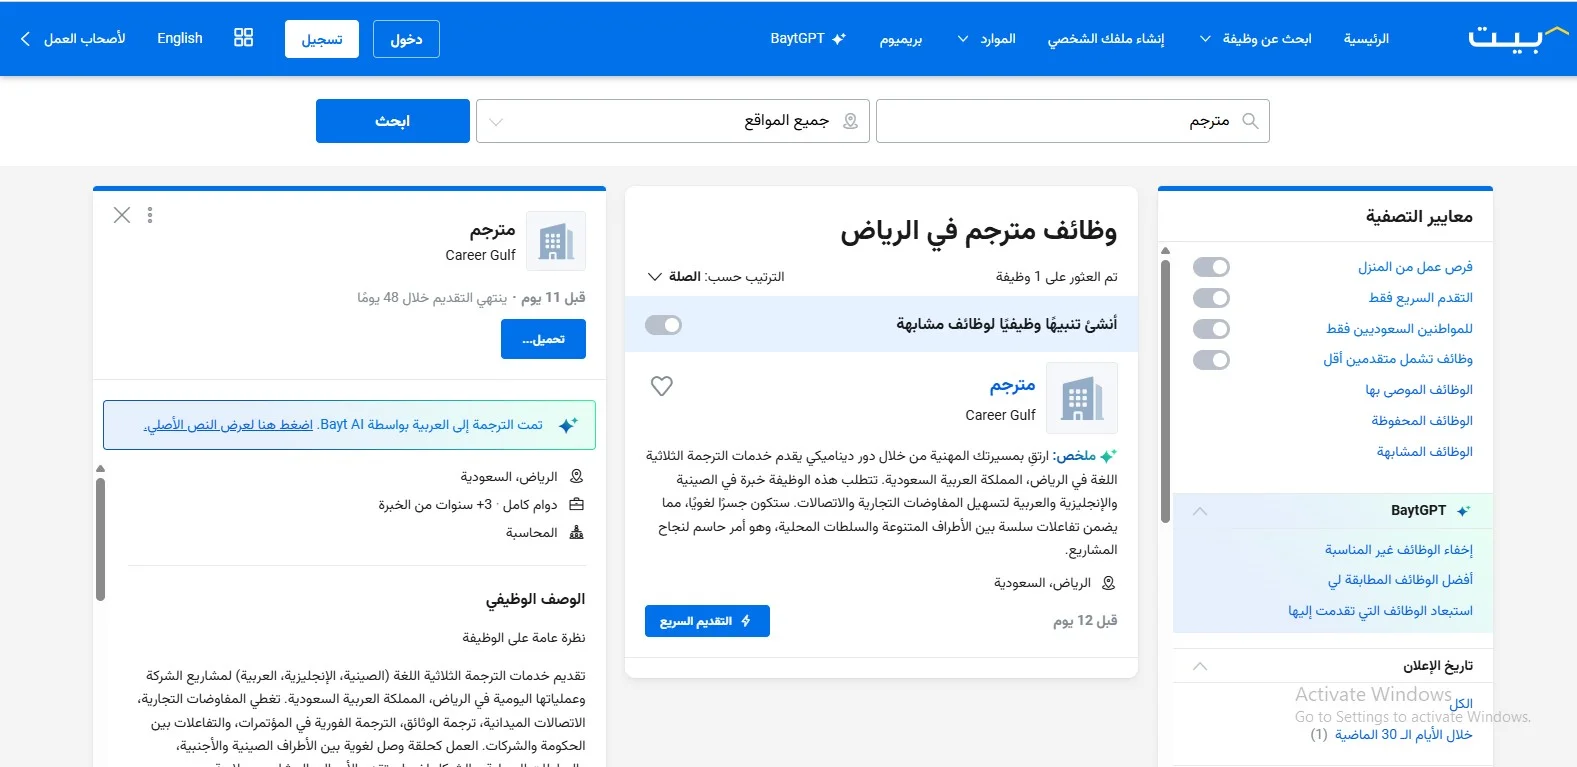Screen dimensions: 1577x767
Task: Switch language to English
Action: 180,38
